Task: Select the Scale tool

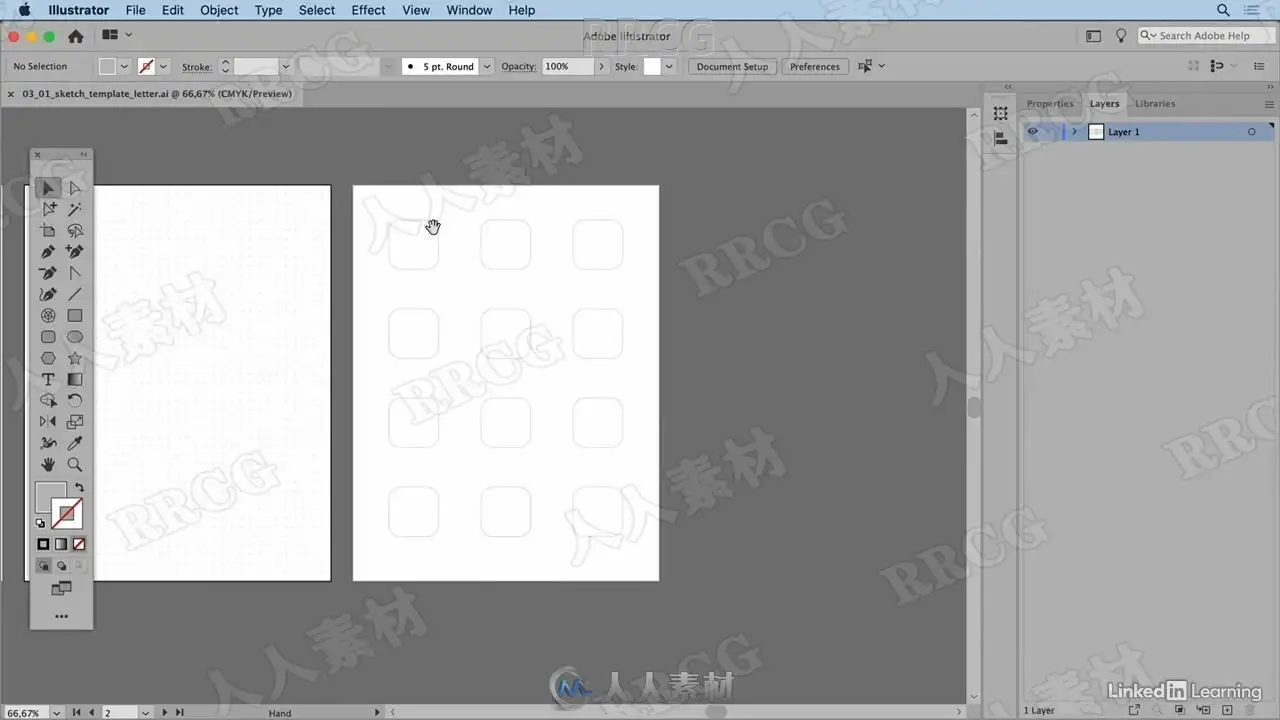Action: [75, 422]
